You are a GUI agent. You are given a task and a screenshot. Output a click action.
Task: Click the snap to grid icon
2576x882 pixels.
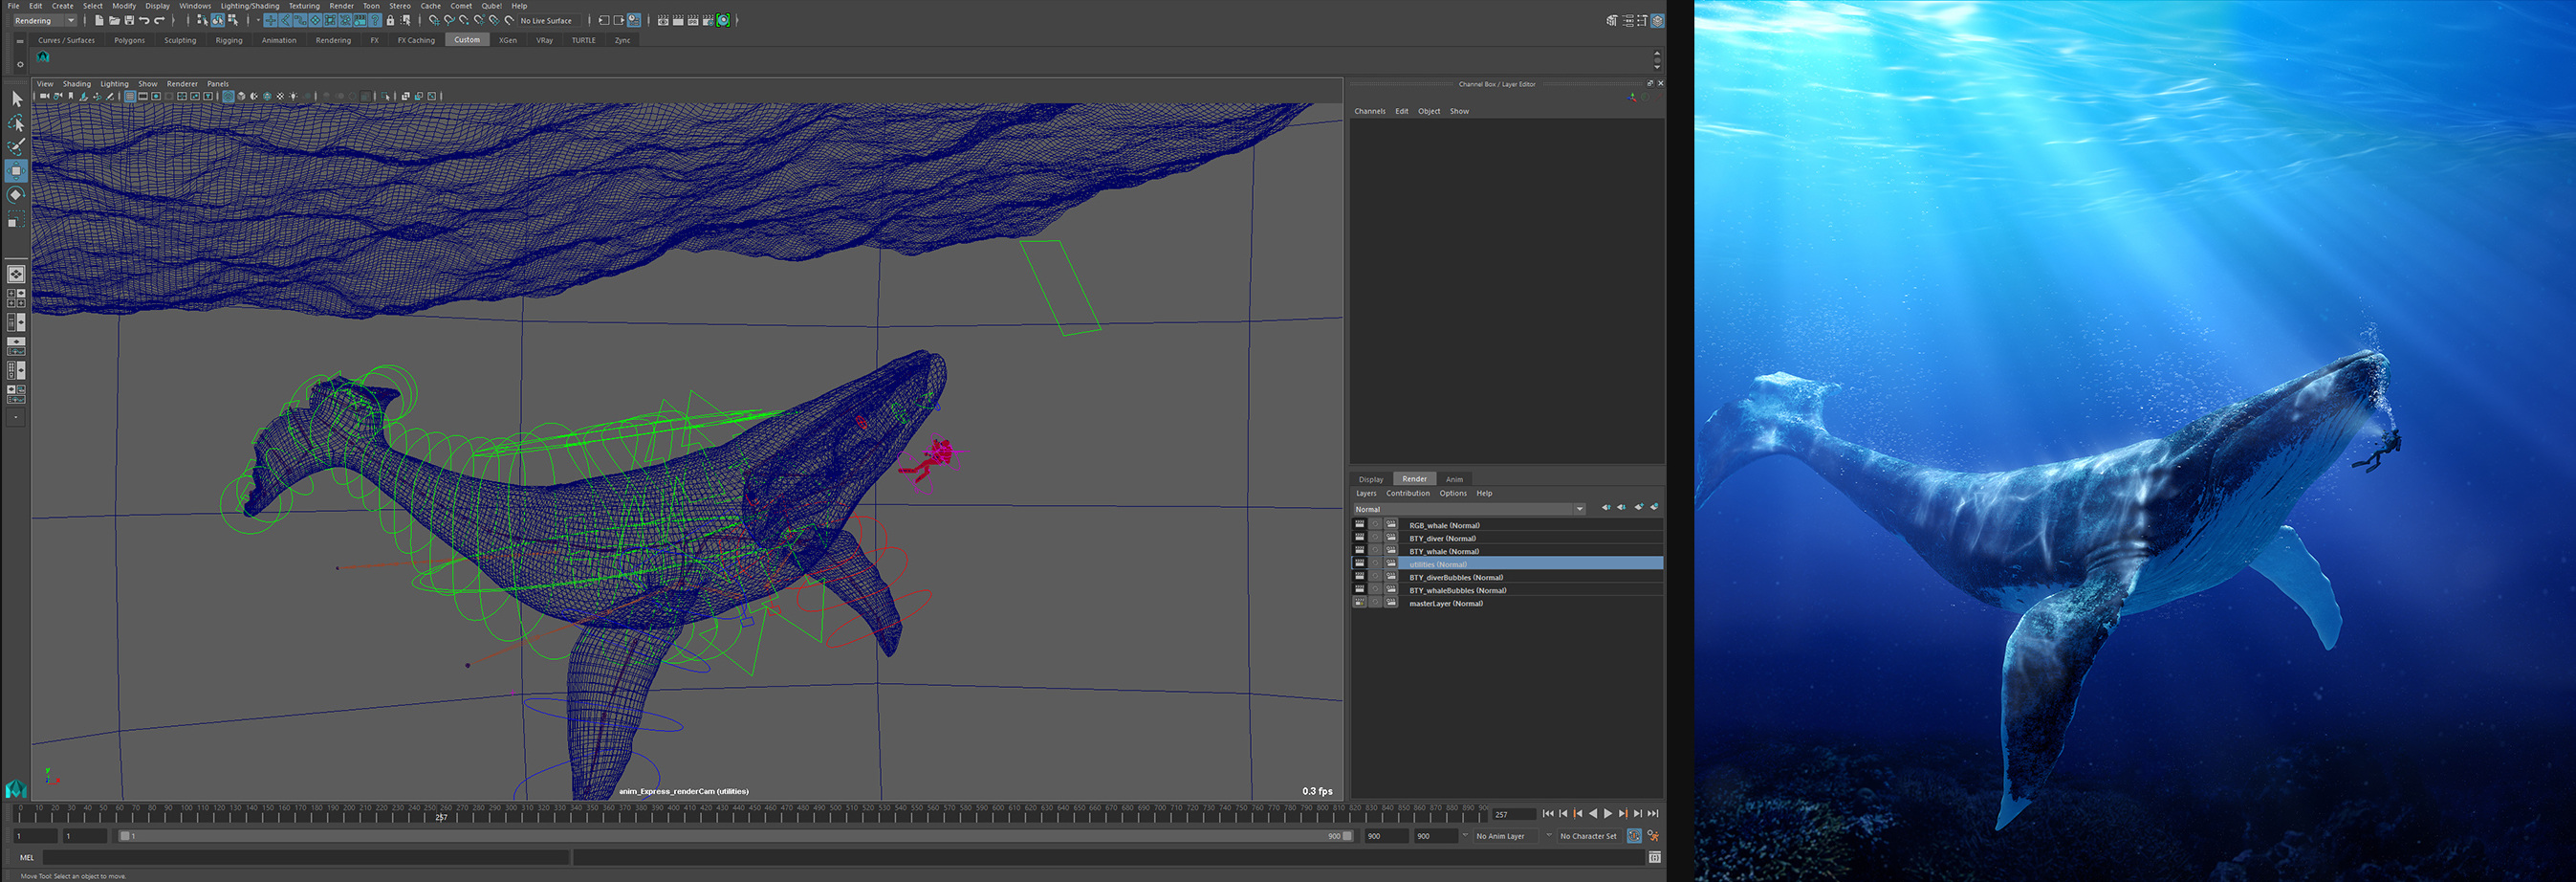coord(433,20)
